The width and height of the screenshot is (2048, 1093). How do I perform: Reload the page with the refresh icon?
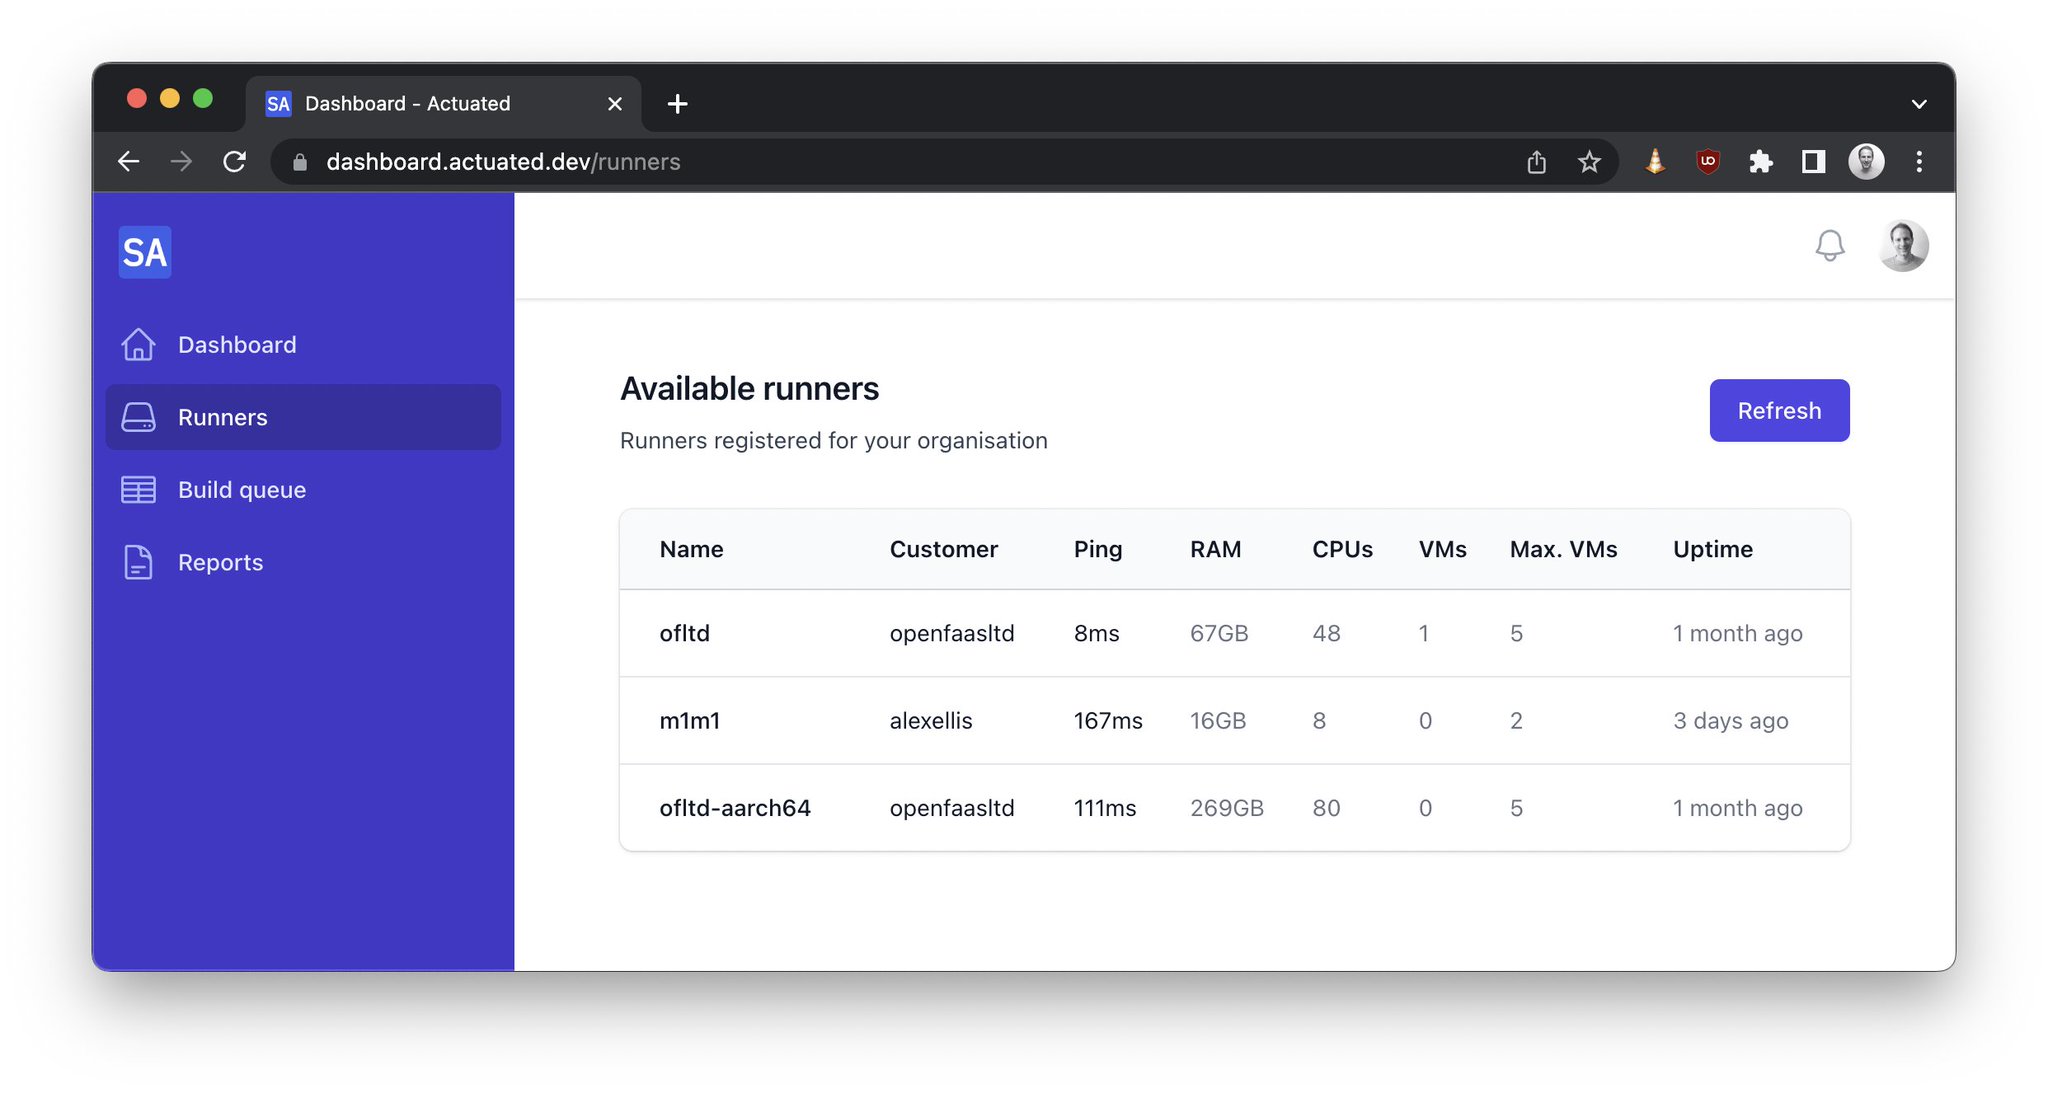[x=234, y=161]
